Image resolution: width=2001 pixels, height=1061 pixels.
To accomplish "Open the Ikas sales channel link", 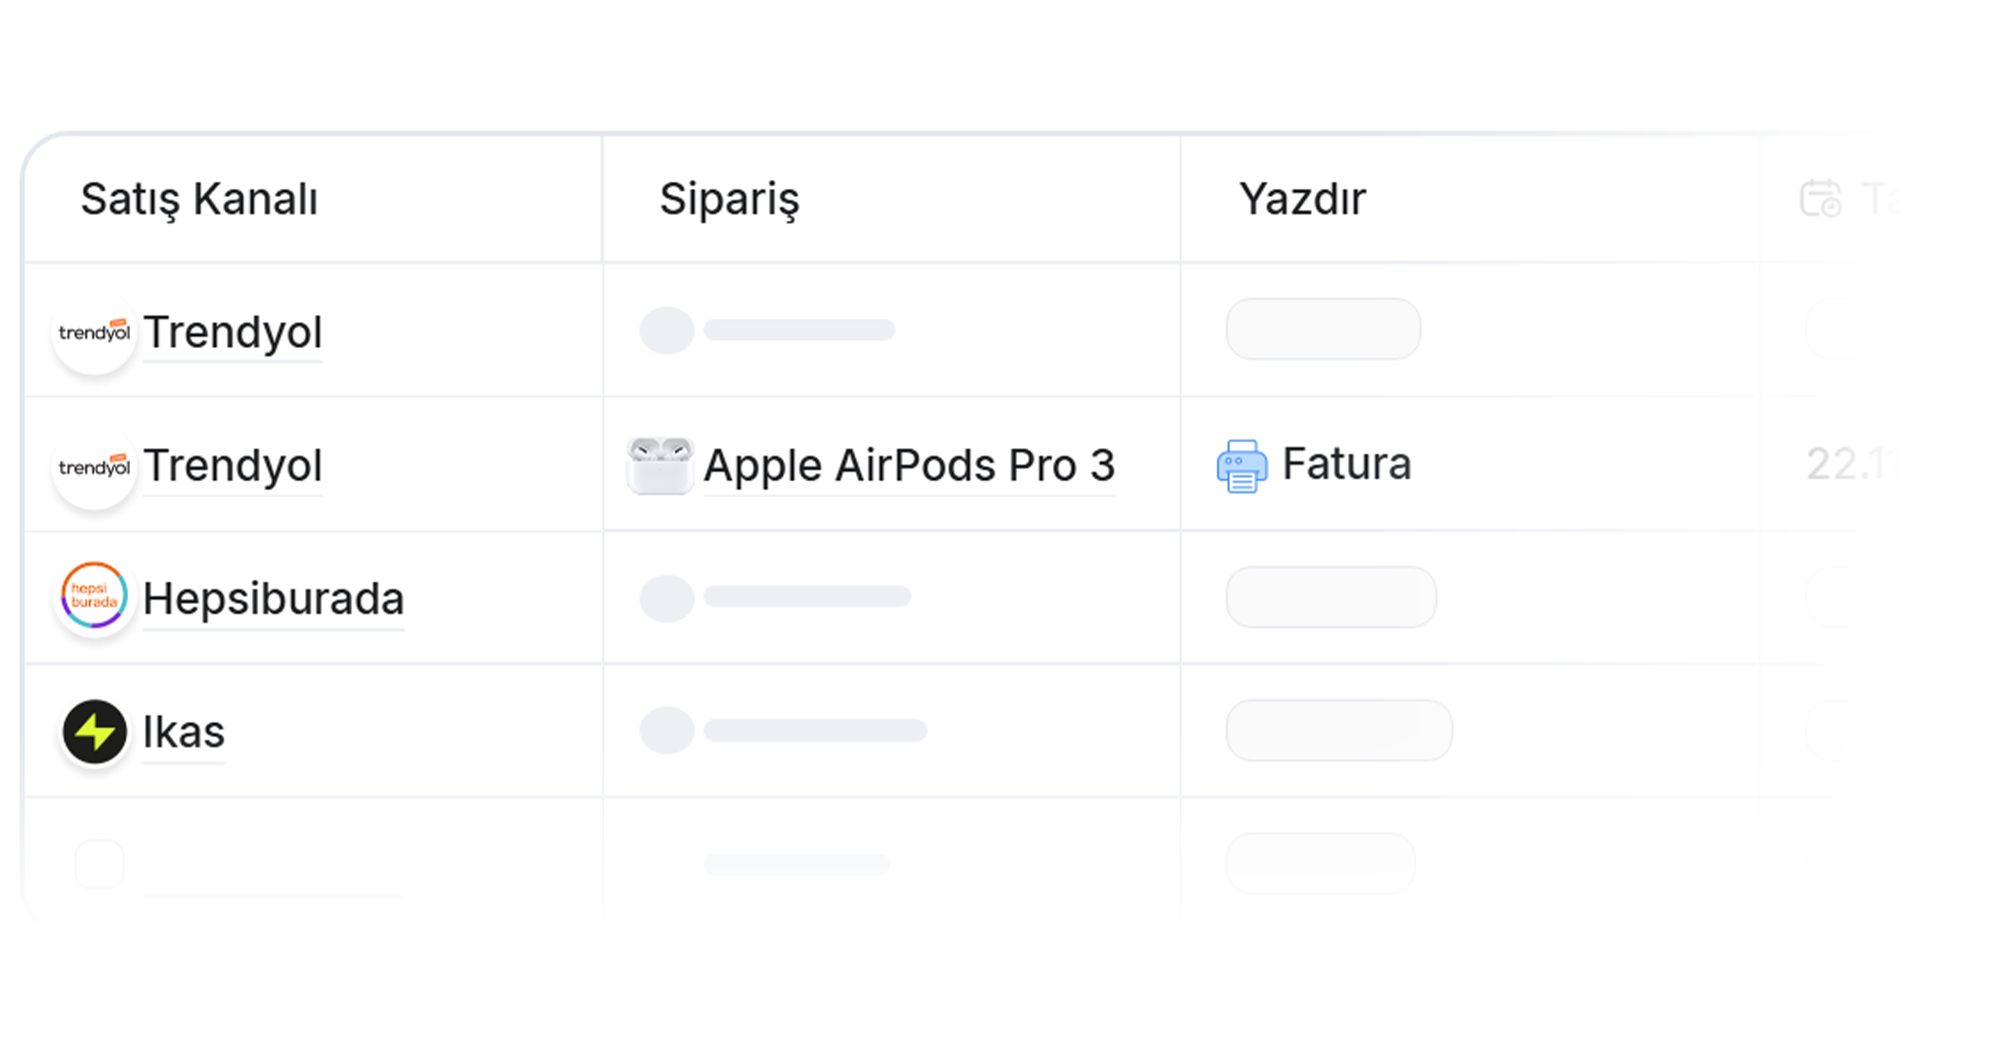I will click(183, 732).
